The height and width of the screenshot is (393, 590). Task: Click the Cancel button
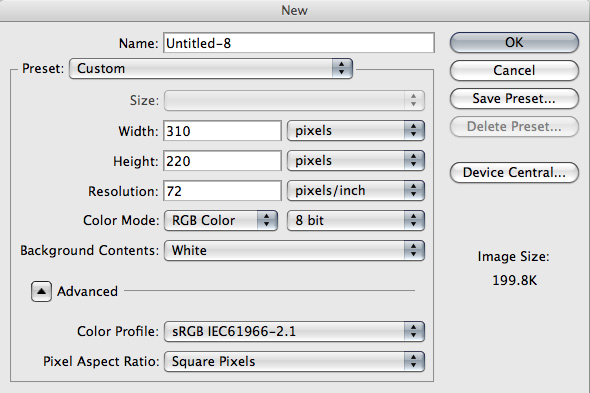point(514,70)
